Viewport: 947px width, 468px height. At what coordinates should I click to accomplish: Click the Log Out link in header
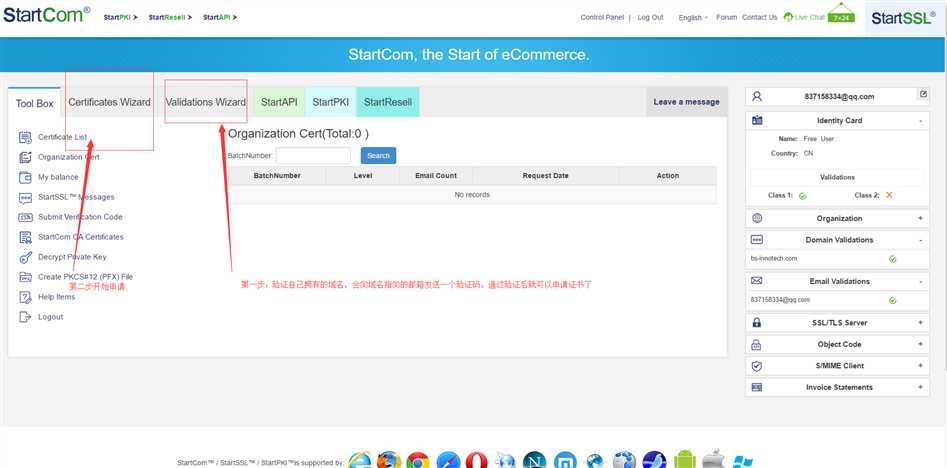click(x=650, y=18)
